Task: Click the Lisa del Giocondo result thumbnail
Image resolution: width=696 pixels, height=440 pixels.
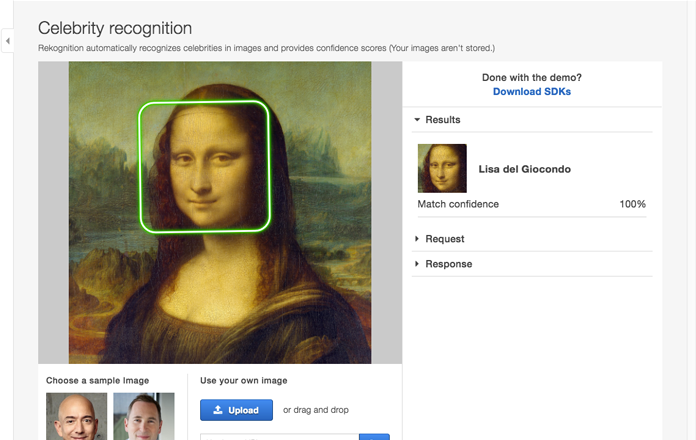Action: pos(442,168)
